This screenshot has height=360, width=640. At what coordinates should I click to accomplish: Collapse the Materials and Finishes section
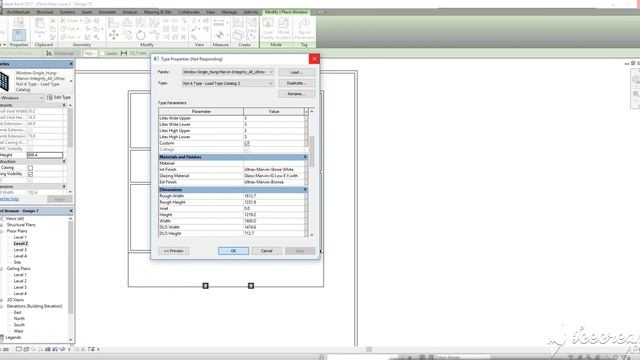pos(305,157)
